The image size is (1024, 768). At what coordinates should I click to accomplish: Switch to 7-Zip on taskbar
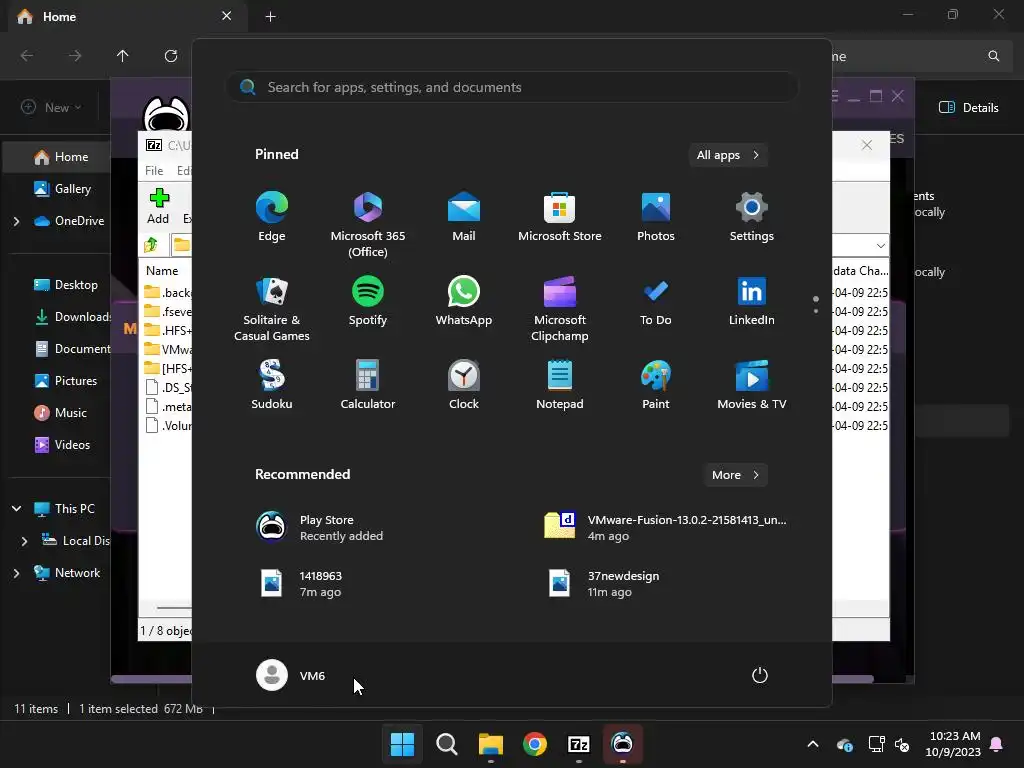579,743
